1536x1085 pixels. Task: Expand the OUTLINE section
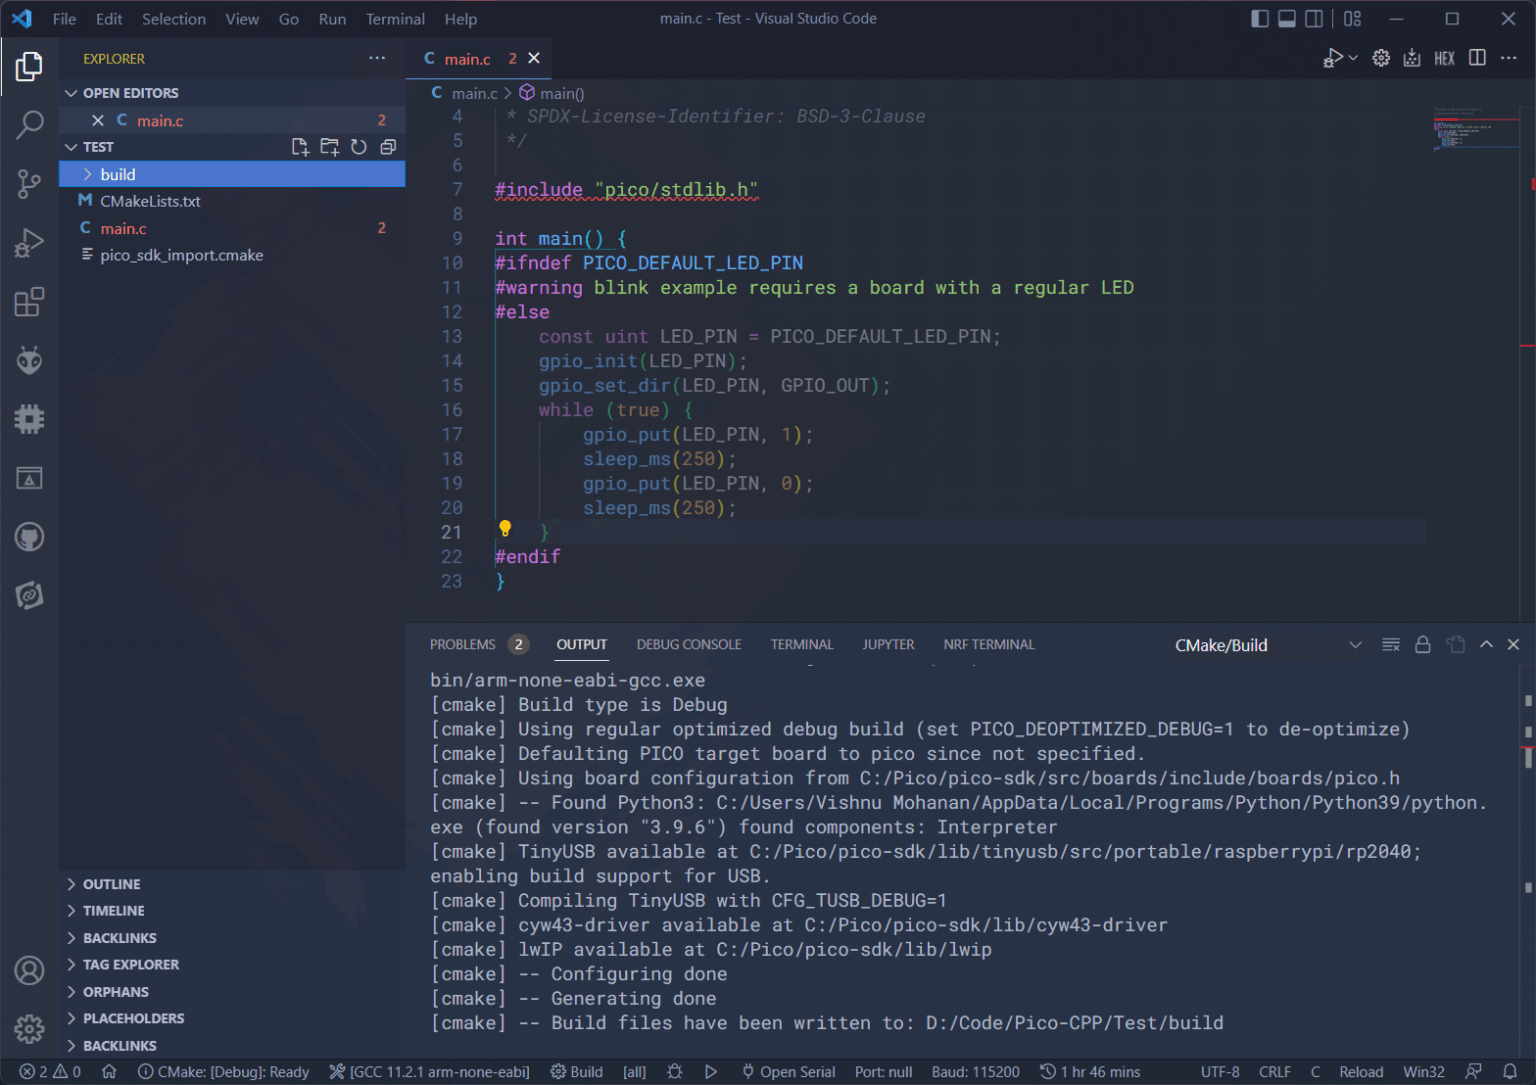click(x=111, y=884)
